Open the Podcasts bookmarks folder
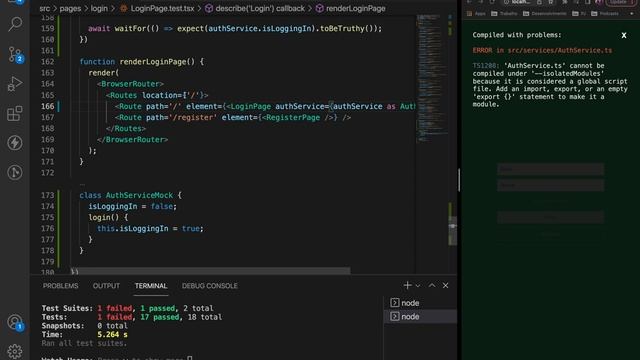 [605, 13]
